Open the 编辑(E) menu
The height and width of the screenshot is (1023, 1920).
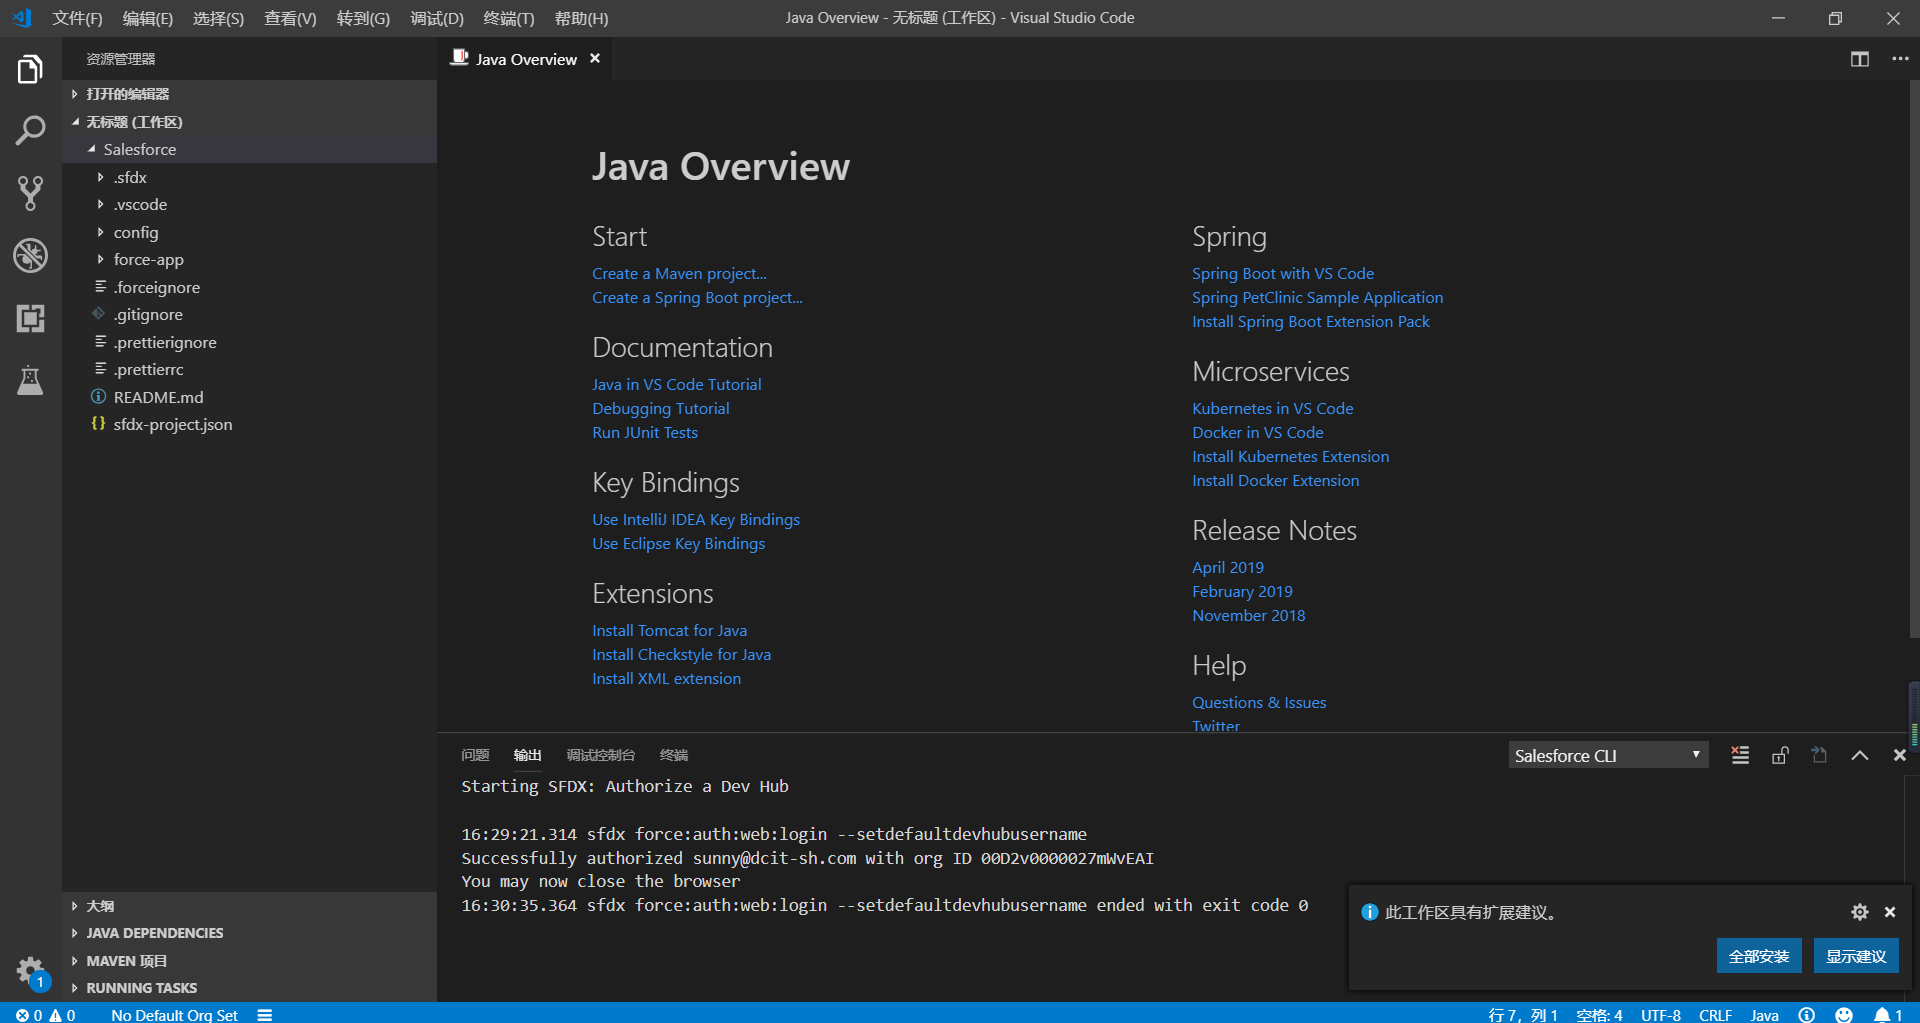tap(147, 18)
